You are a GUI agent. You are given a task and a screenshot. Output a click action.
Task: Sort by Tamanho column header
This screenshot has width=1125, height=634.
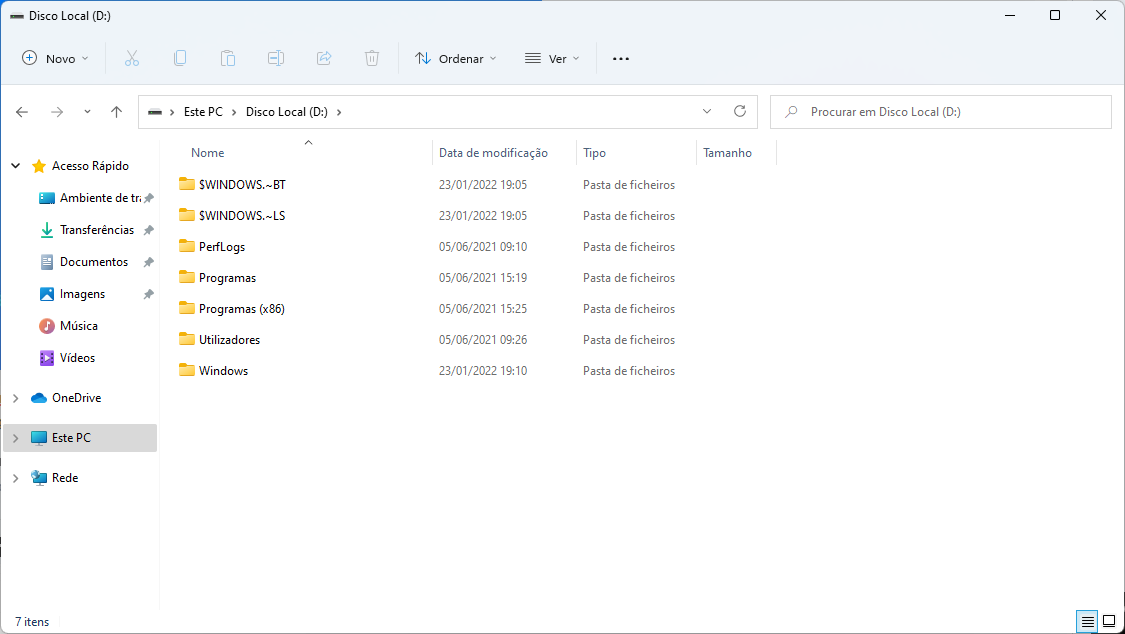click(728, 153)
